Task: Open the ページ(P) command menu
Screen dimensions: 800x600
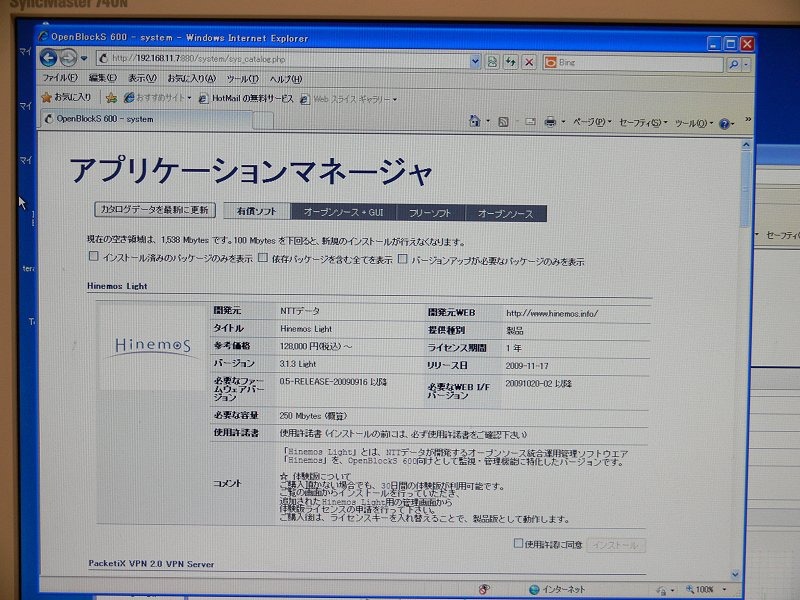Action: pos(592,122)
